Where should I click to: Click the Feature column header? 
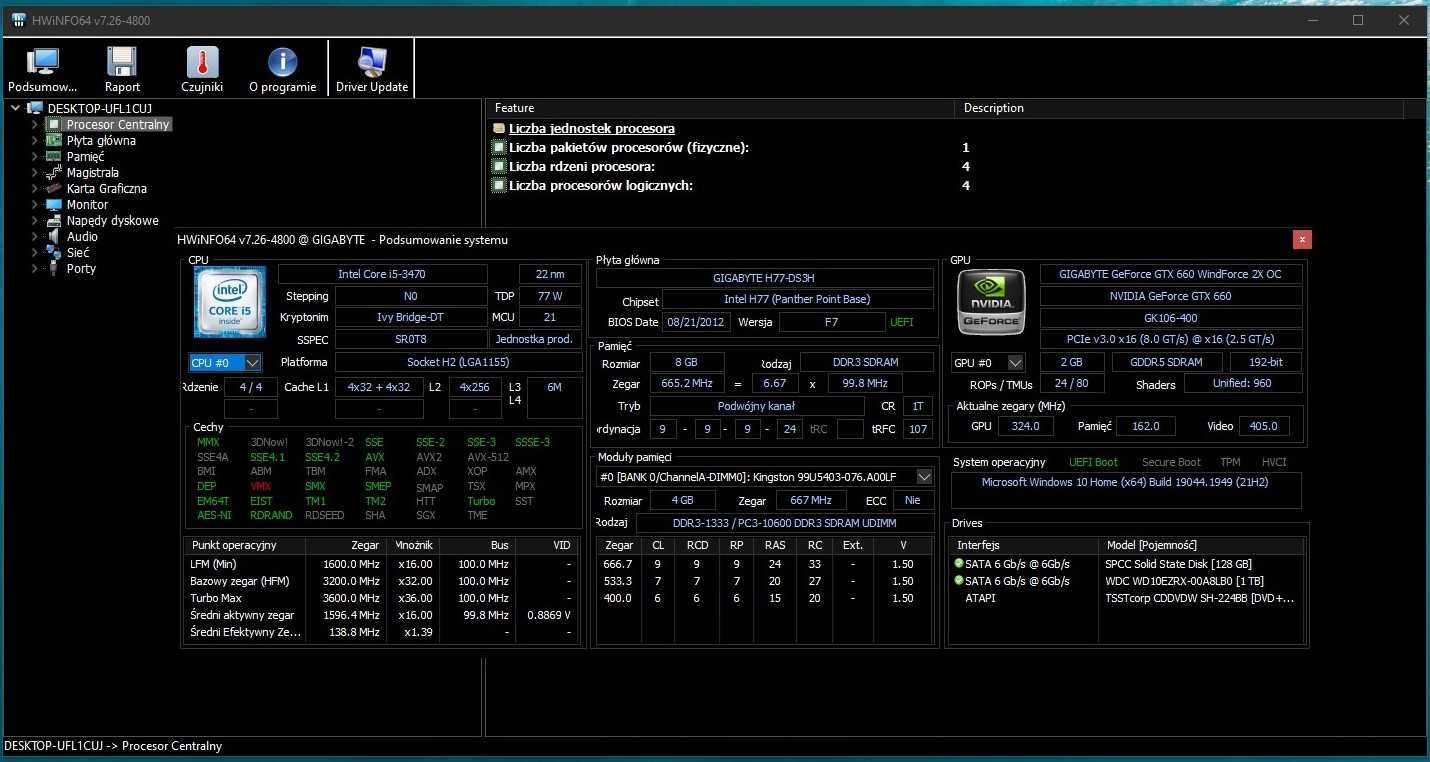pos(721,108)
